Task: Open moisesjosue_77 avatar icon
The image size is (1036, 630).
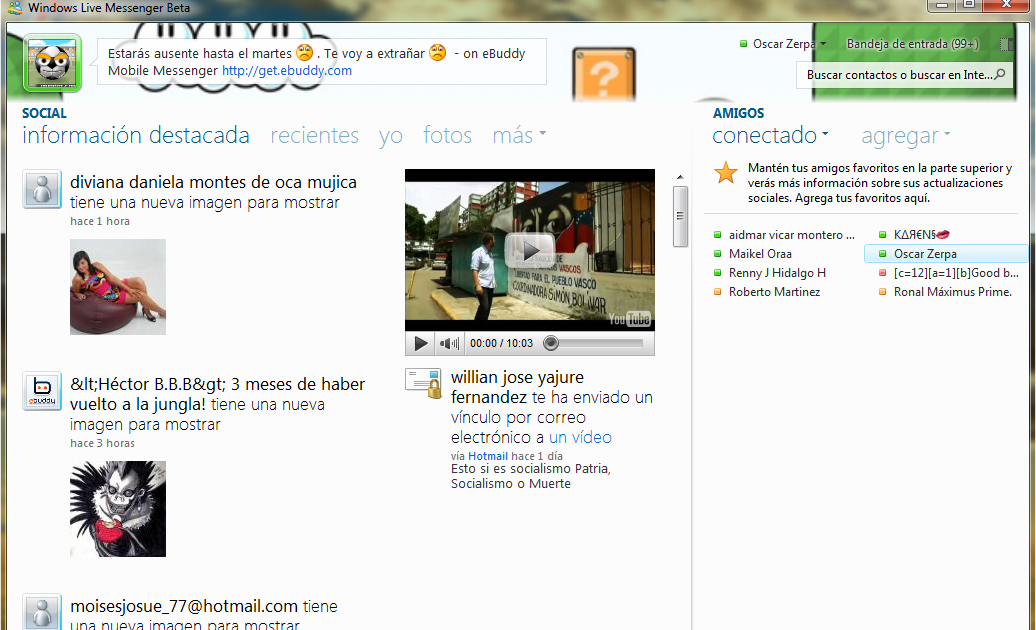Action: click(42, 612)
